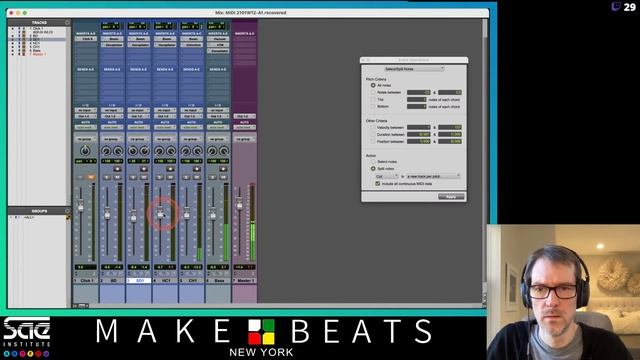Open the BD track input selector
The width and height of the screenshot is (640, 360).
112,110
